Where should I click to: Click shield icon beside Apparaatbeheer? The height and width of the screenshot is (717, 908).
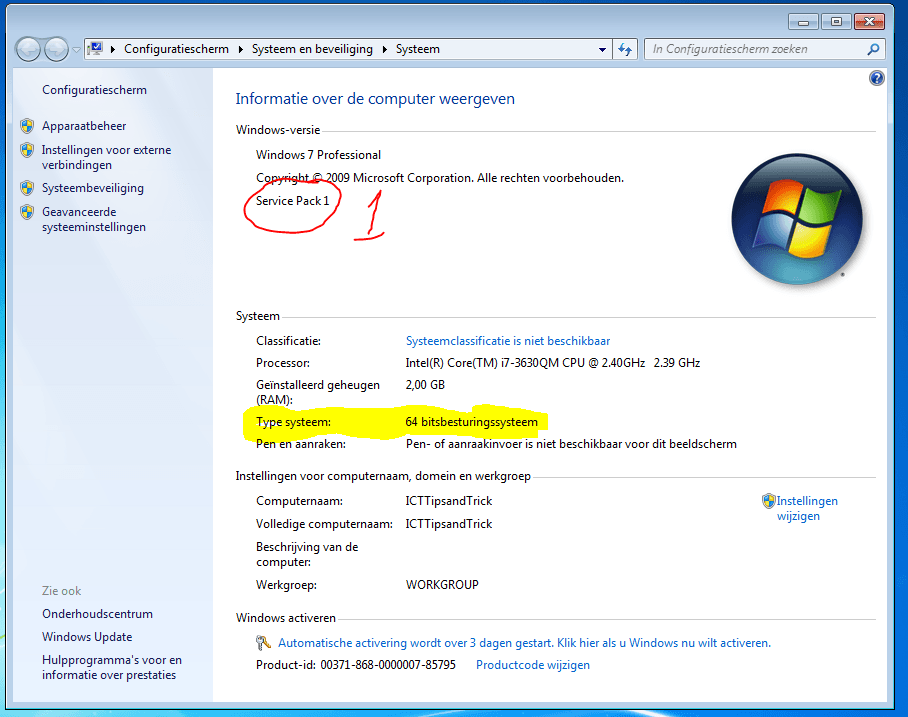pyautogui.click(x=27, y=126)
